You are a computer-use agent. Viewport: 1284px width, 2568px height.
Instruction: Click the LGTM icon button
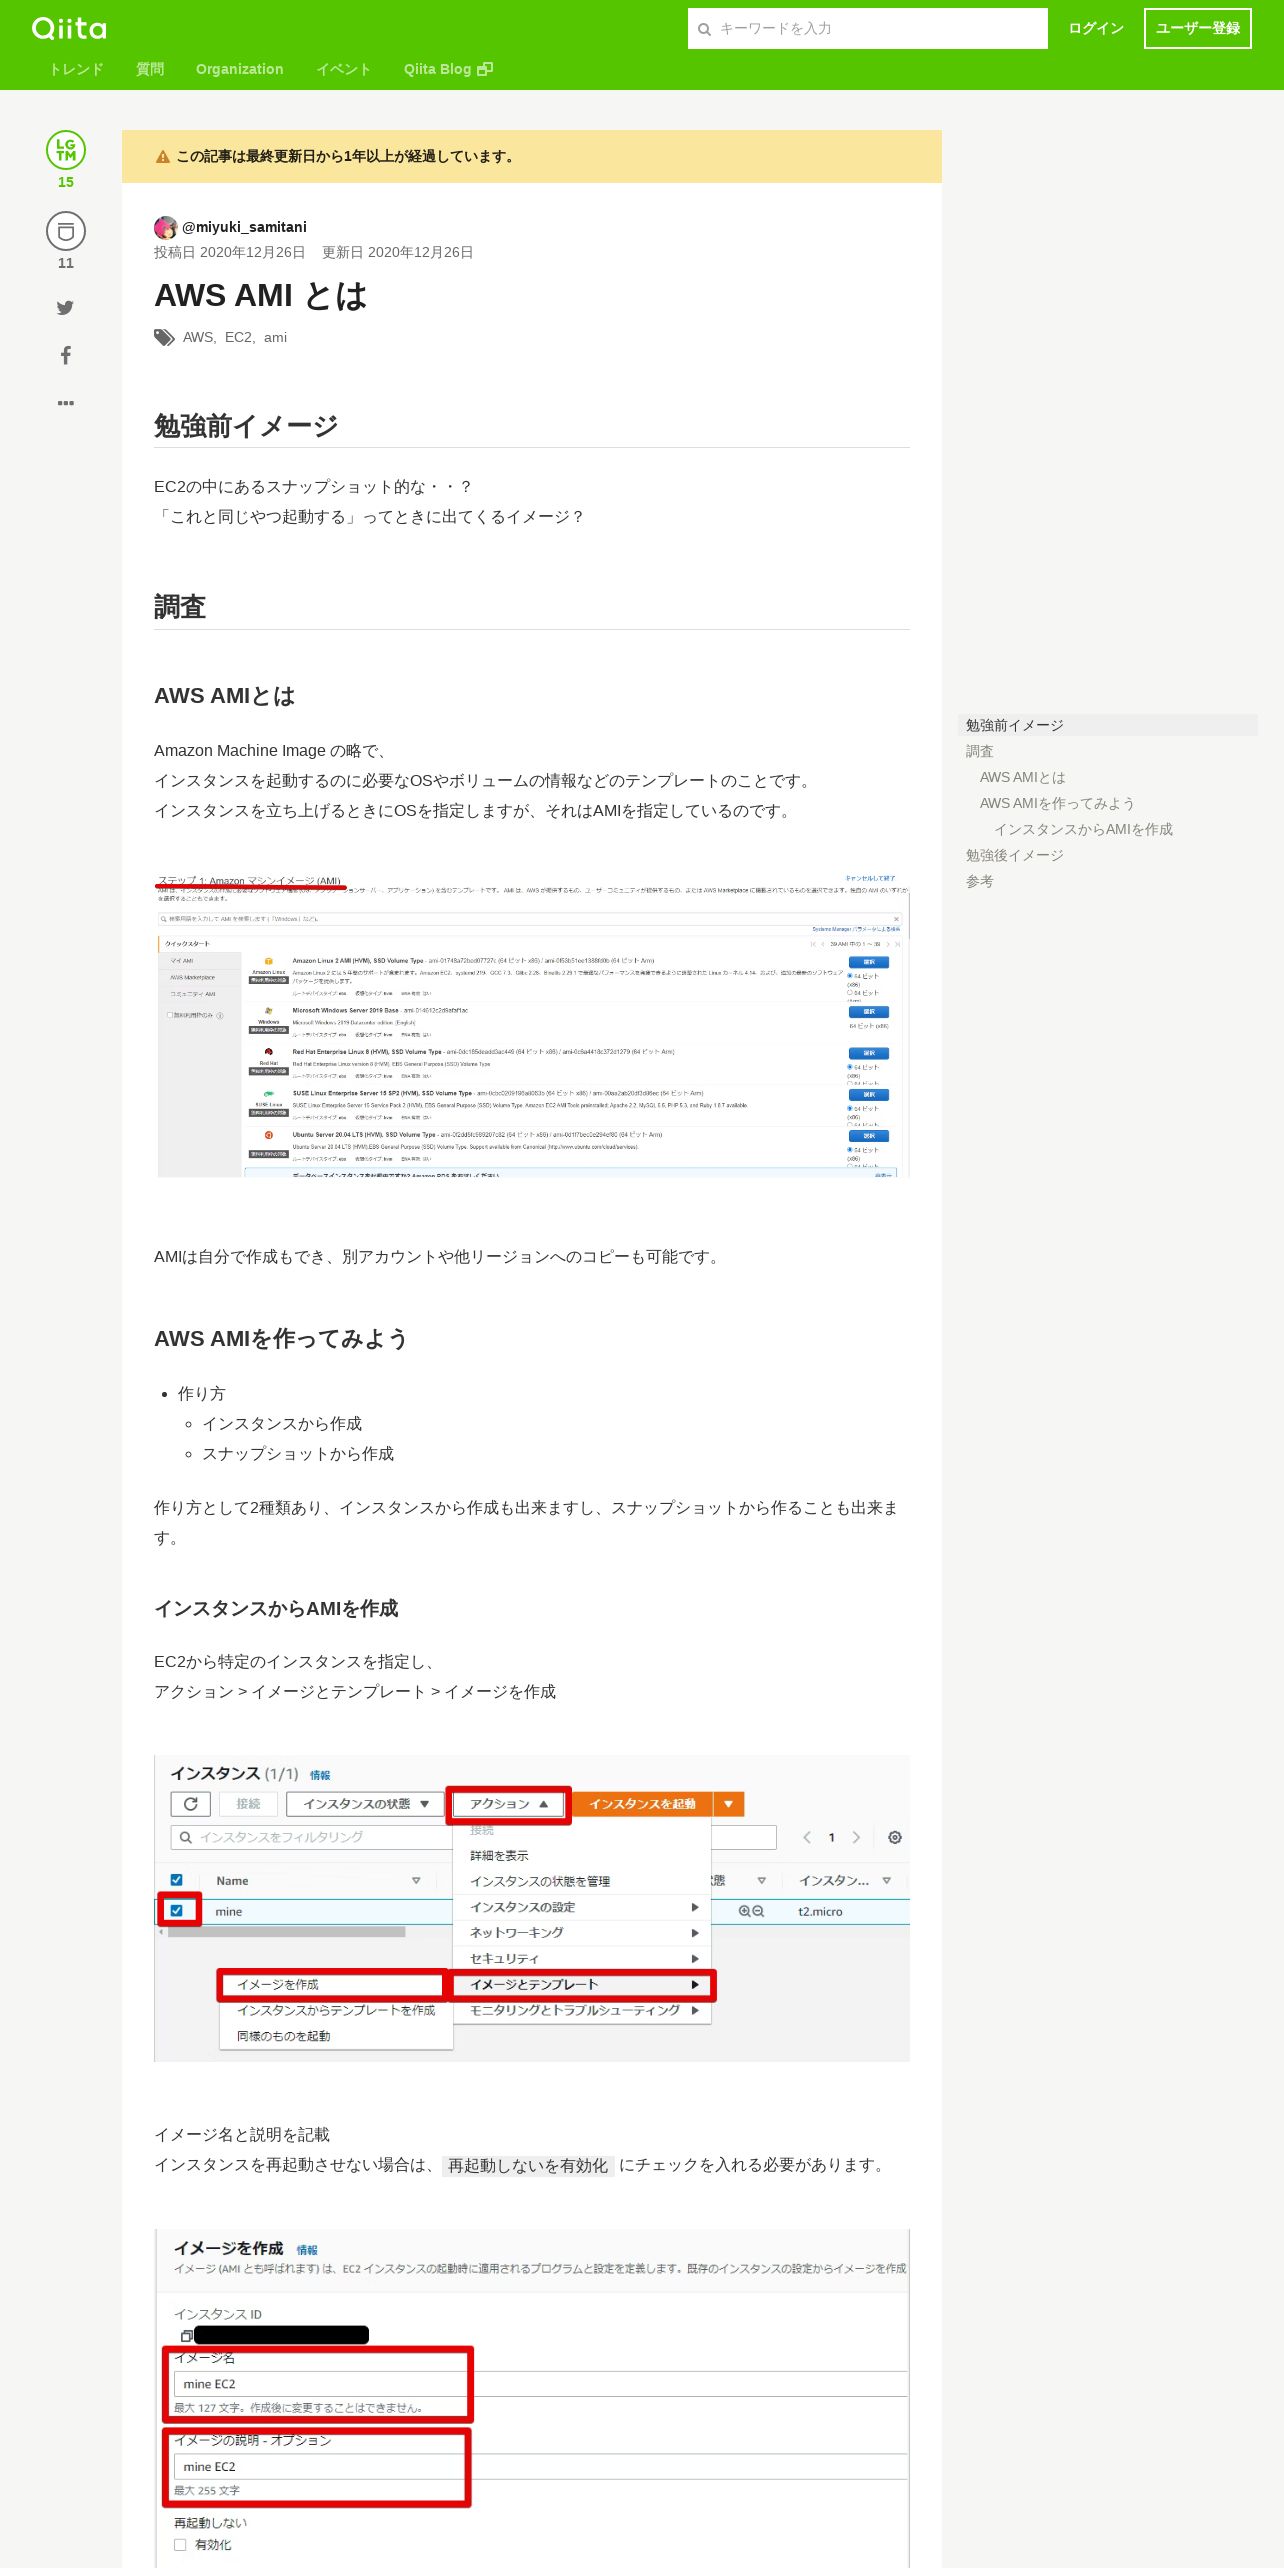point(66,150)
